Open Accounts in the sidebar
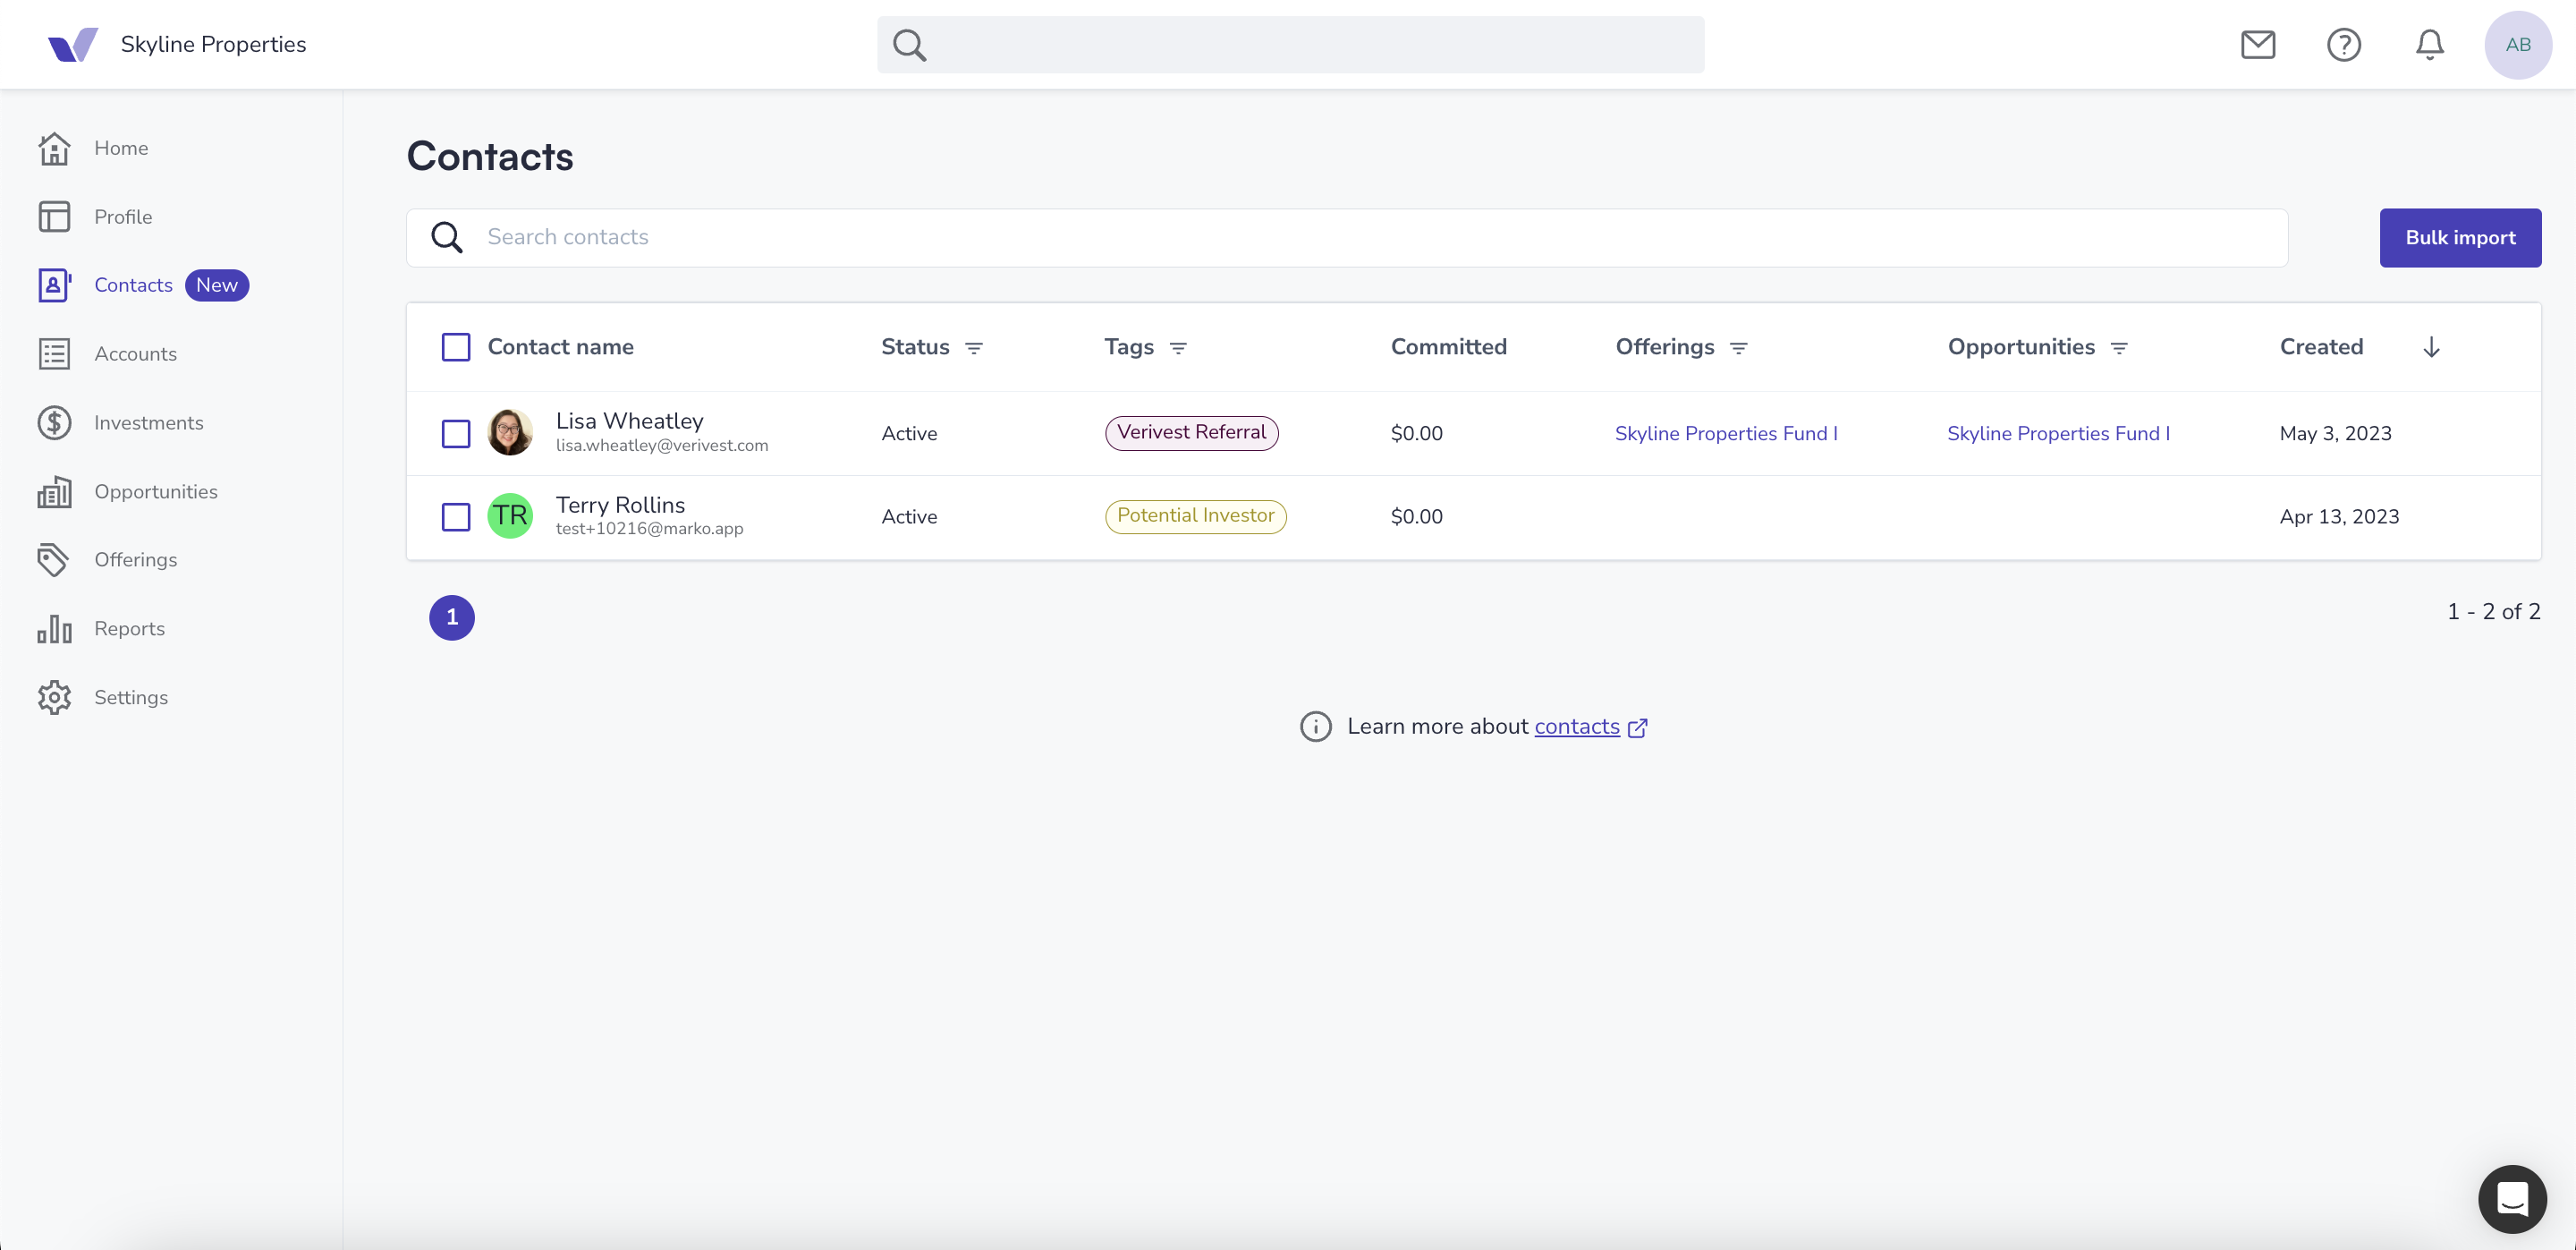This screenshot has width=2576, height=1250. pos(135,354)
